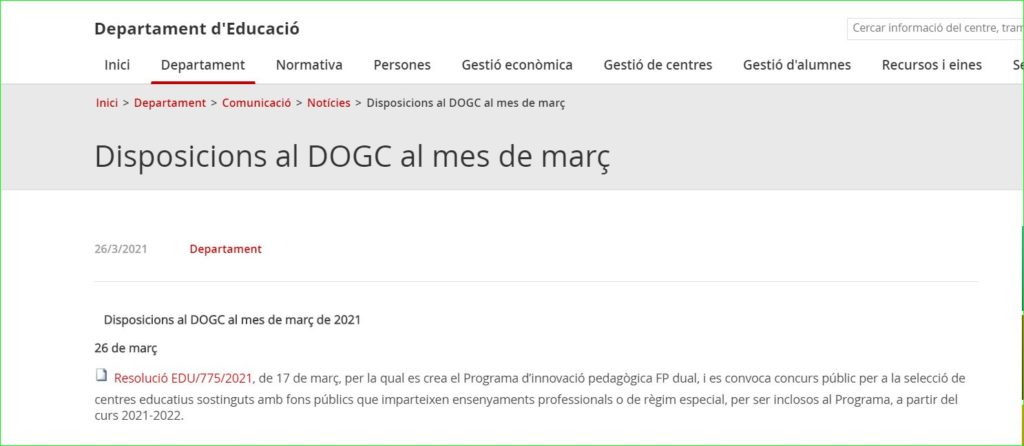The width and height of the screenshot is (1024, 446).
Task: Click the 26/3/2021 publication date
Action: tap(121, 249)
